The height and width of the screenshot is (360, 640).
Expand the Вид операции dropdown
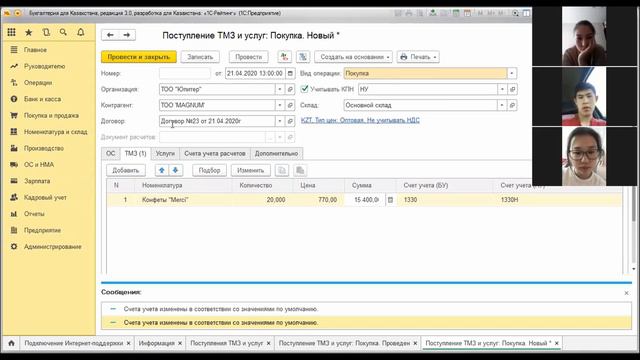[x=512, y=73]
